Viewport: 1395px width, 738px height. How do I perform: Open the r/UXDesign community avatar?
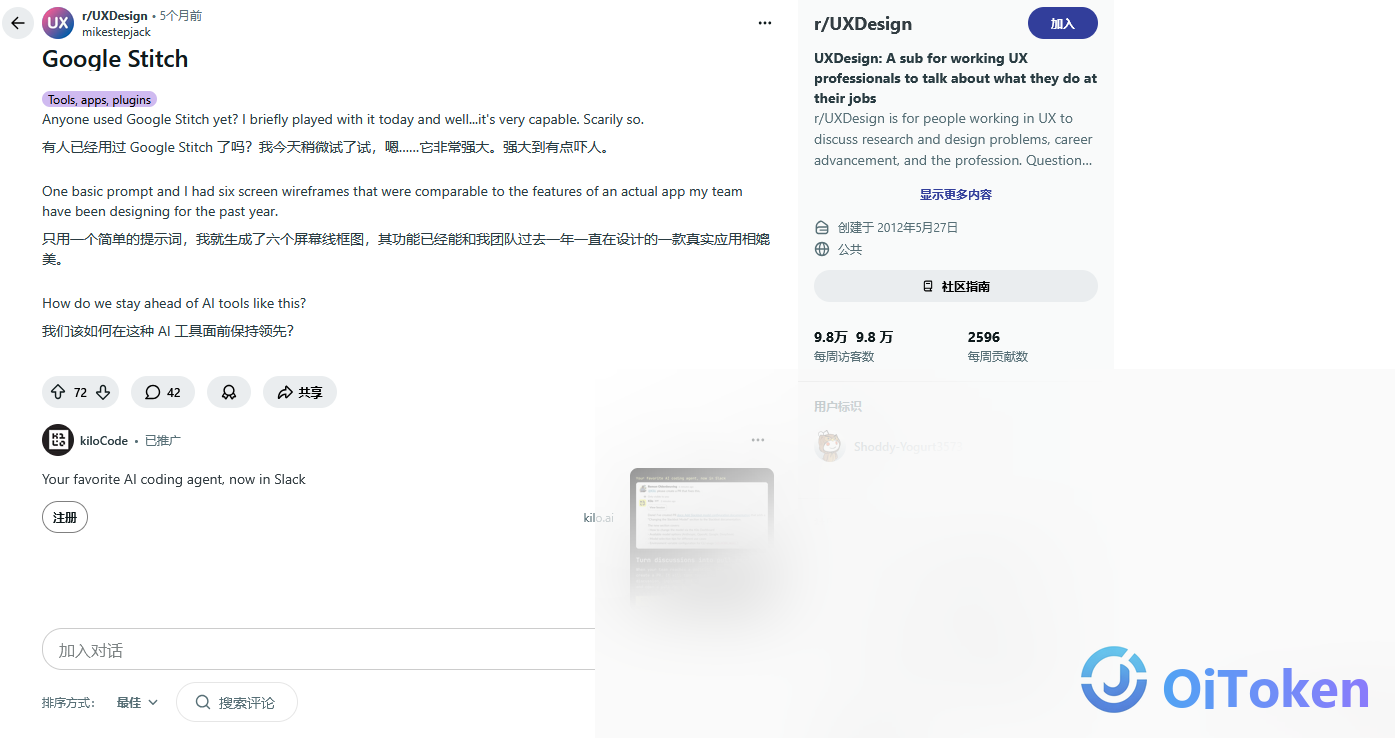coord(58,23)
